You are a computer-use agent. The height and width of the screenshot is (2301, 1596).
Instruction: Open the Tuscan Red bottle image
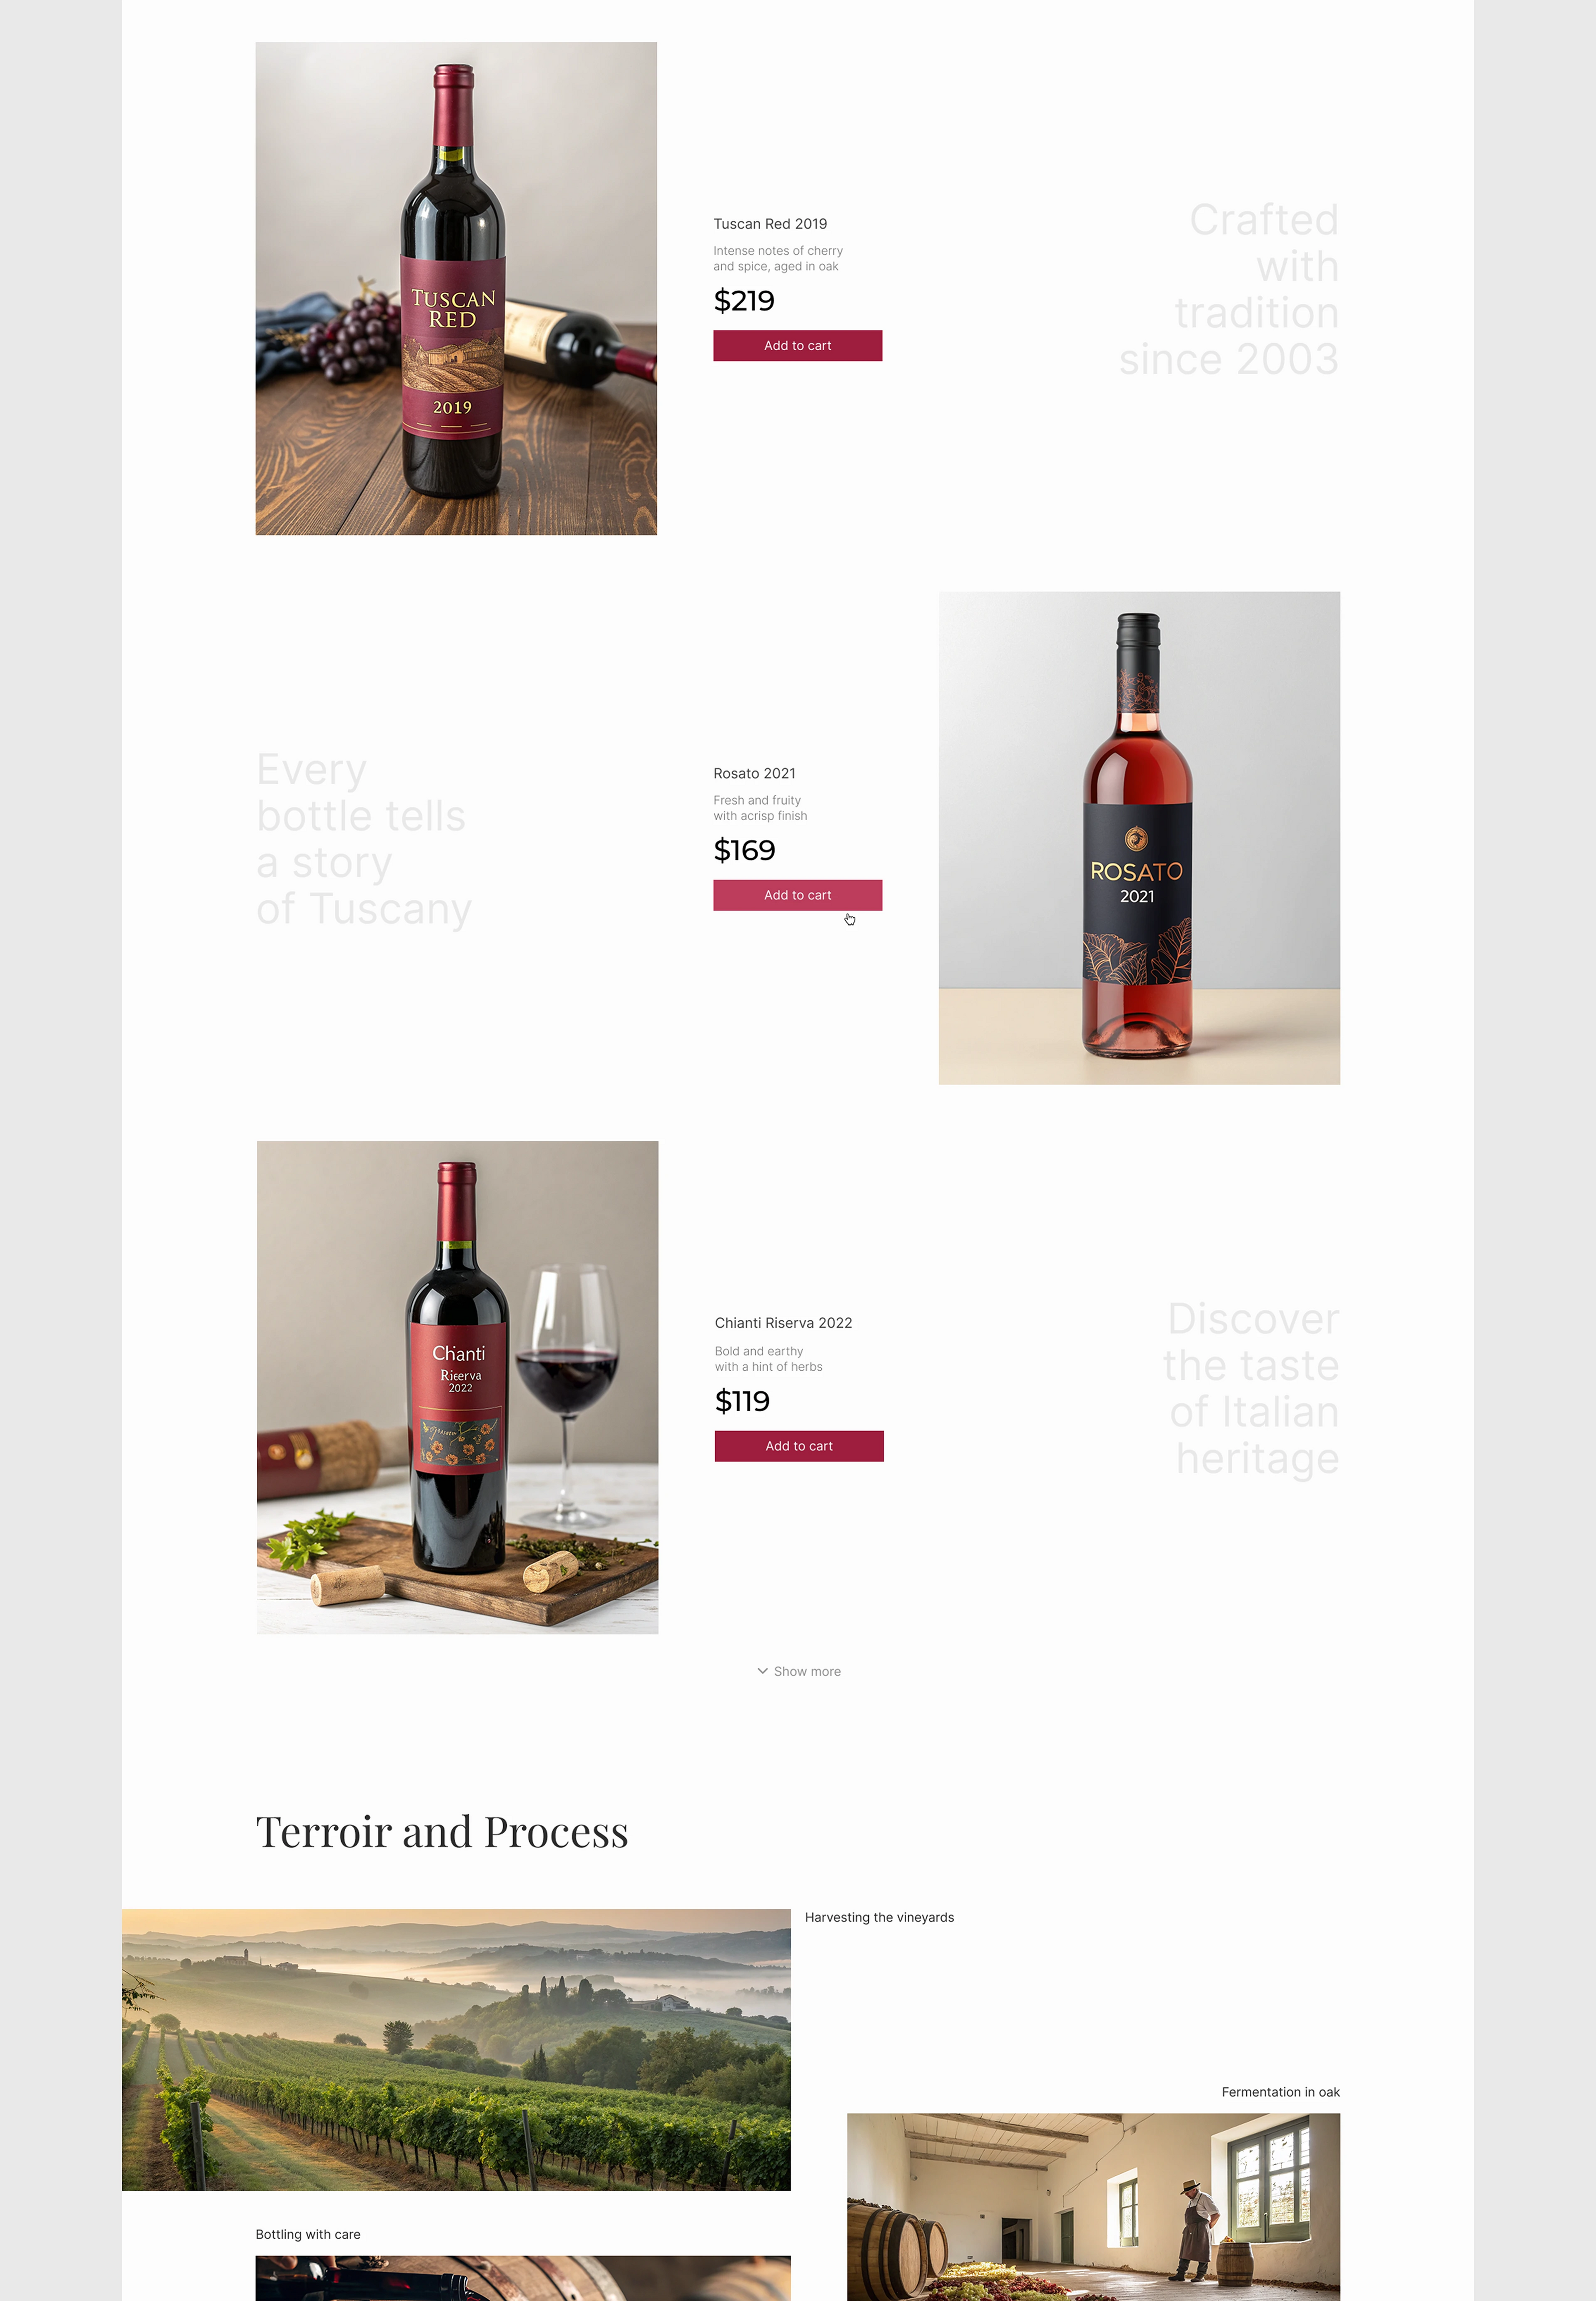[x=456, y=288]
